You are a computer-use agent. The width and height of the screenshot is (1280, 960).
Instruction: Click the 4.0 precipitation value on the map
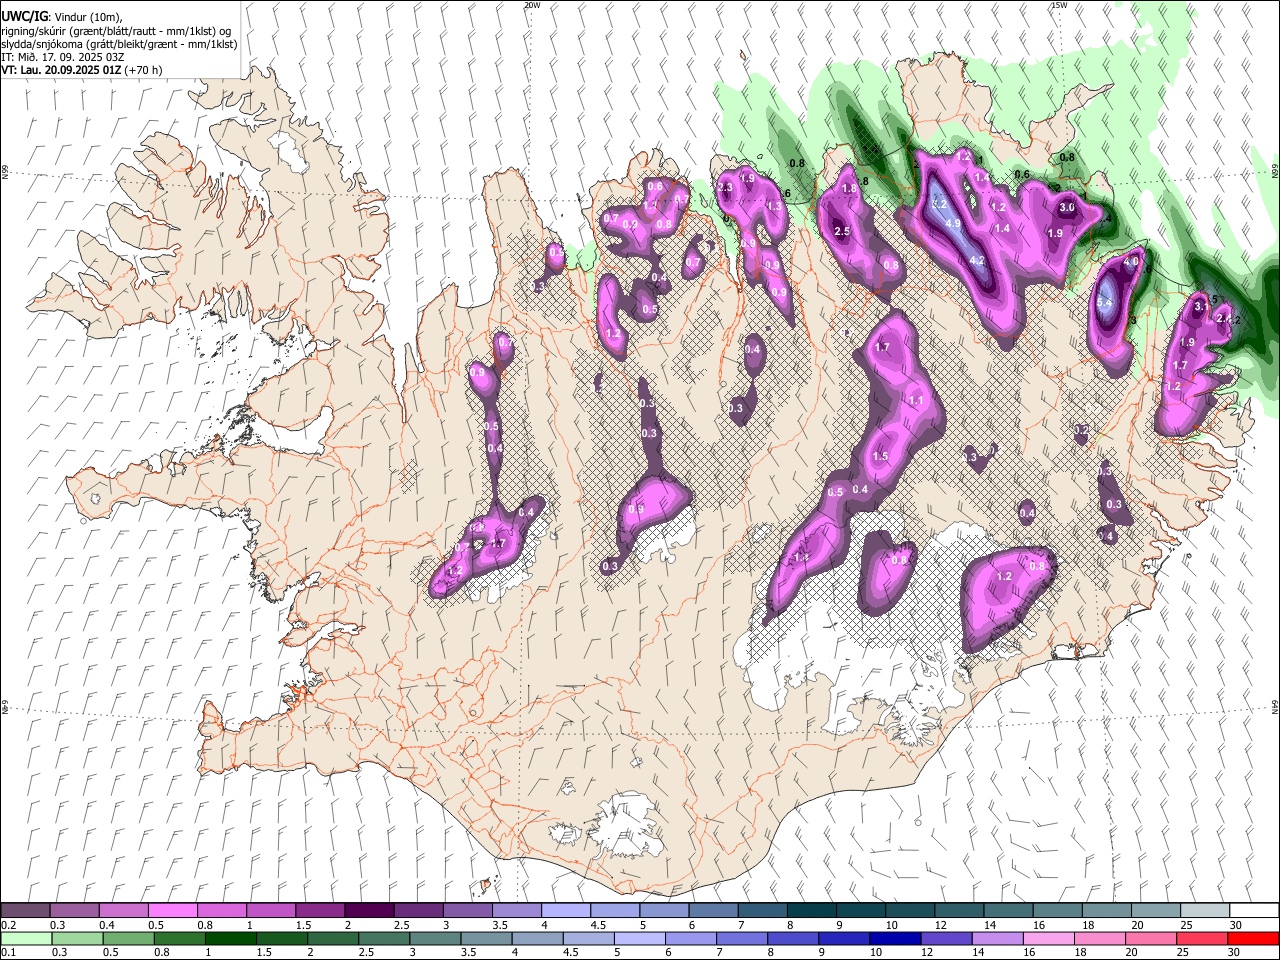[x=1132, y=262]
